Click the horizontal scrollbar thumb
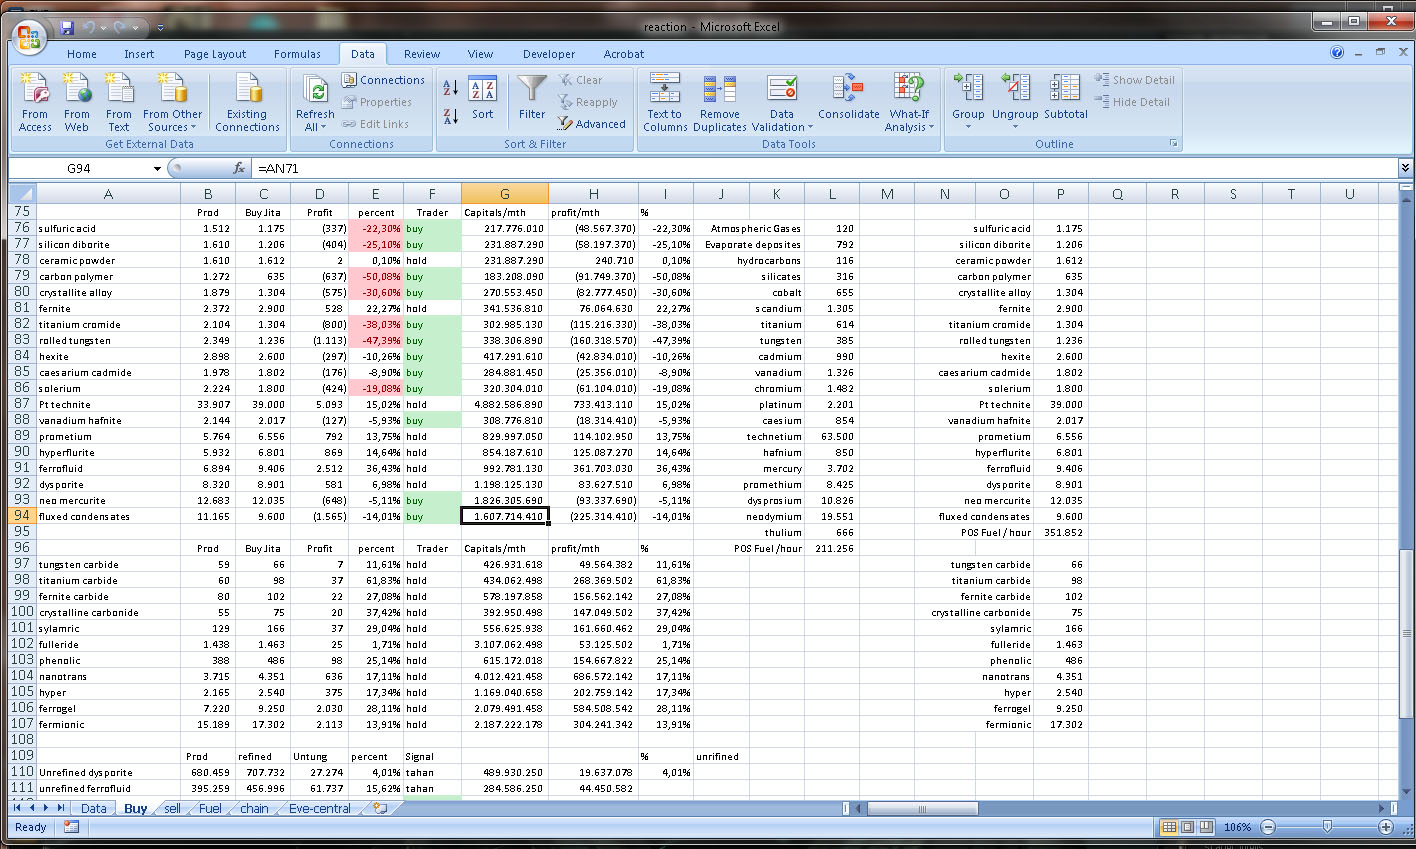 (920, 808)
